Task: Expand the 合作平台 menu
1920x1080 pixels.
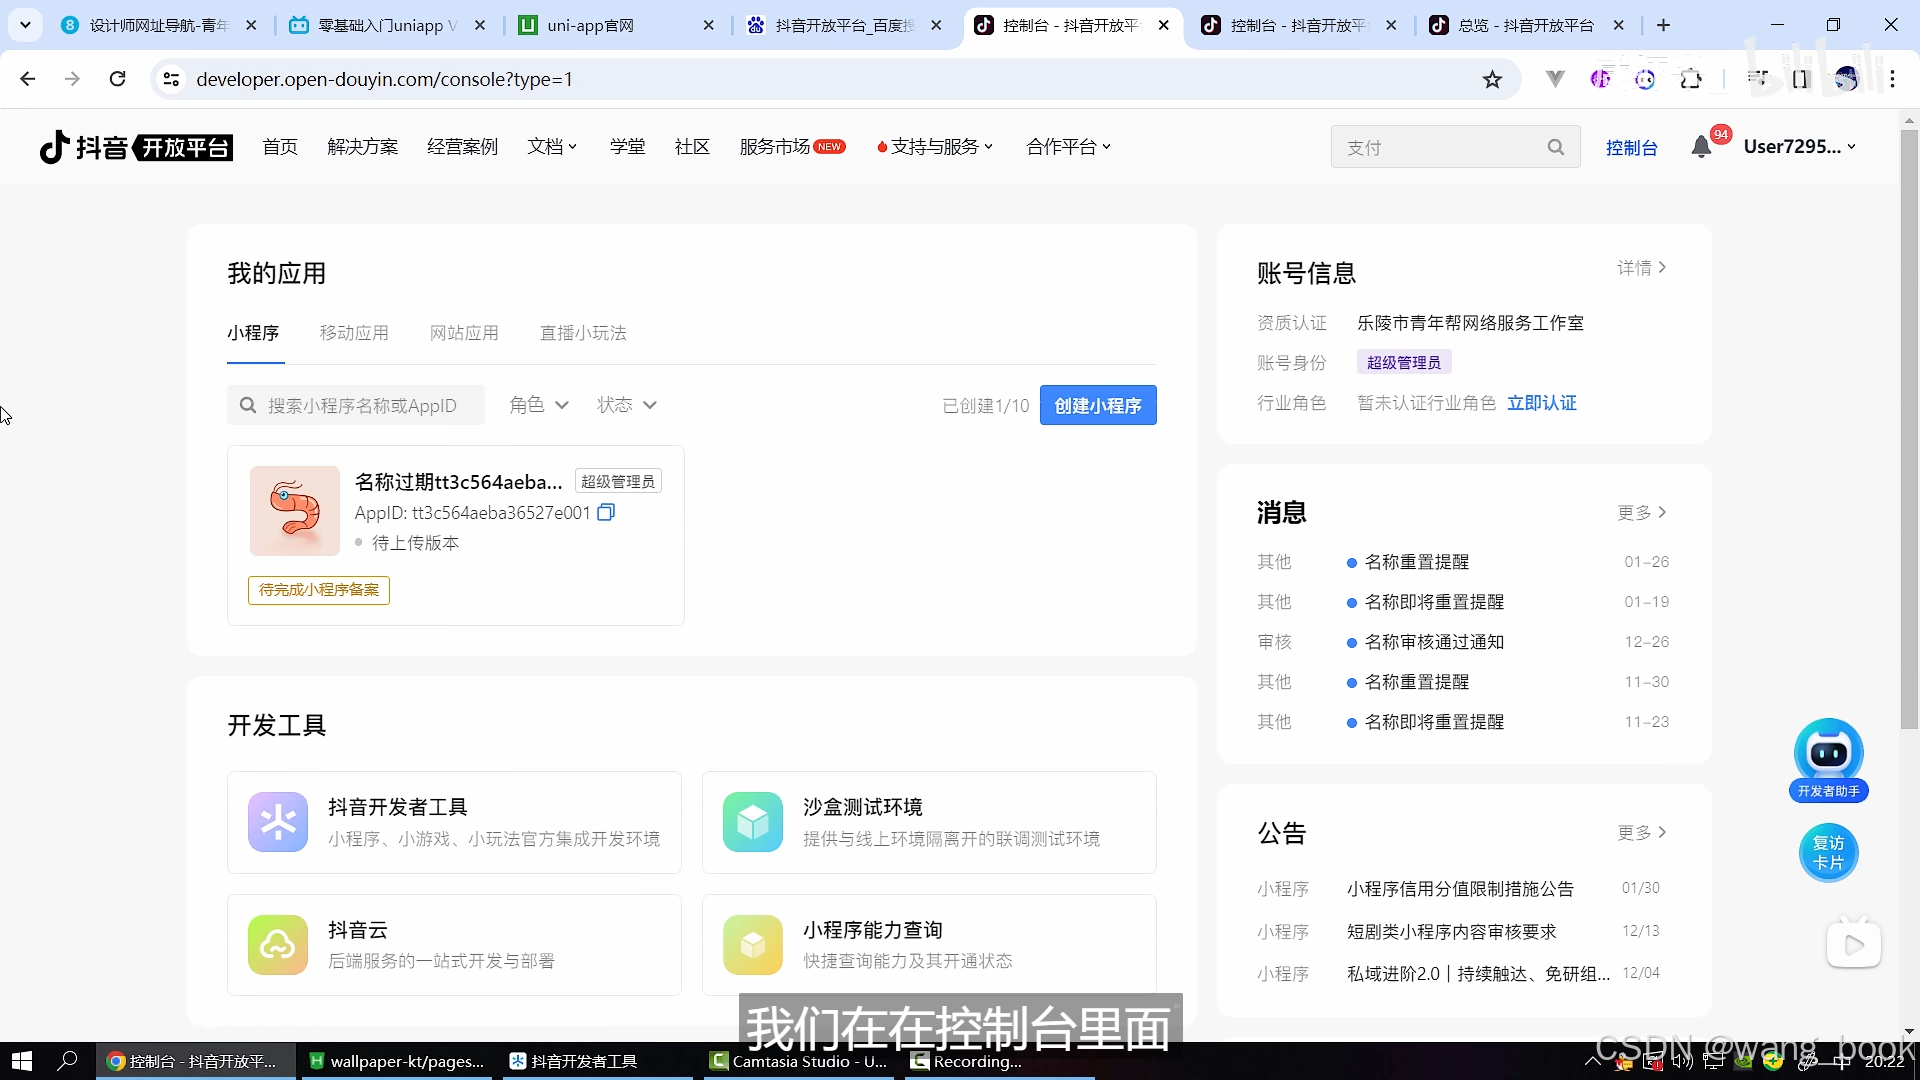Action: (1069, 147)
